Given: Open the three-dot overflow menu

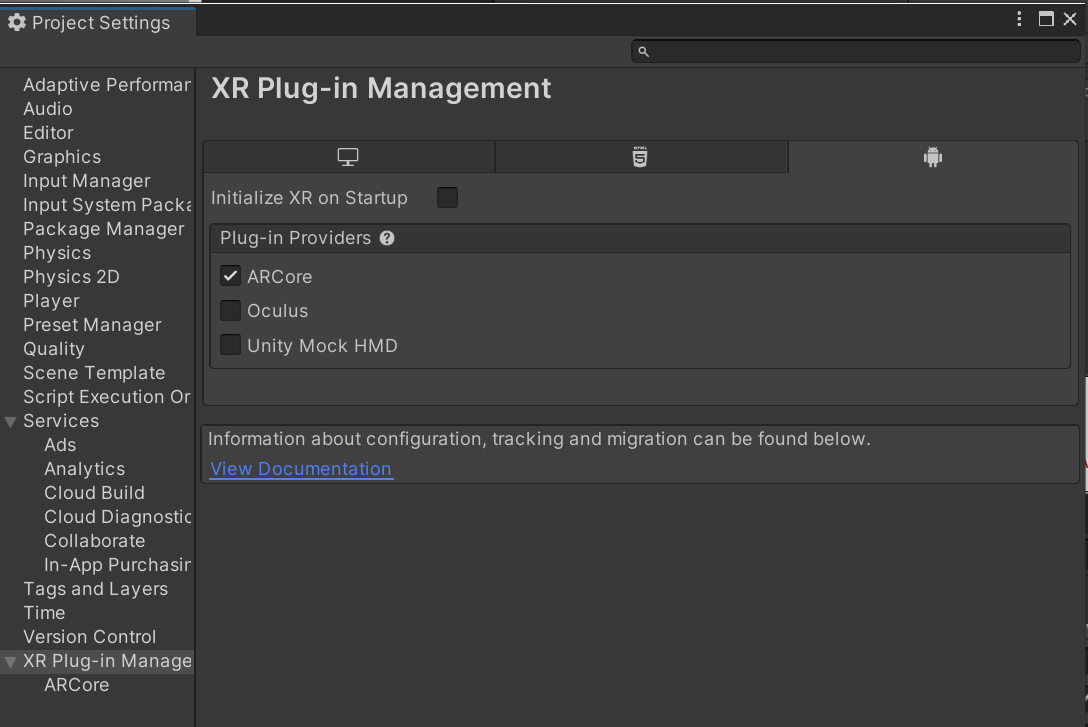Looking at the screenshot, I should tap(1019, 18).
